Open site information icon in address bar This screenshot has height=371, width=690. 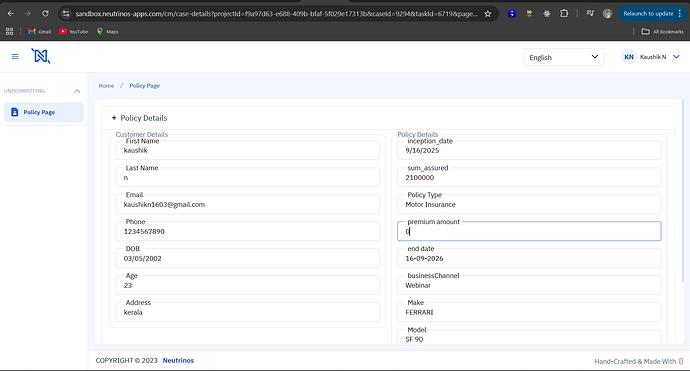[66, 14]
